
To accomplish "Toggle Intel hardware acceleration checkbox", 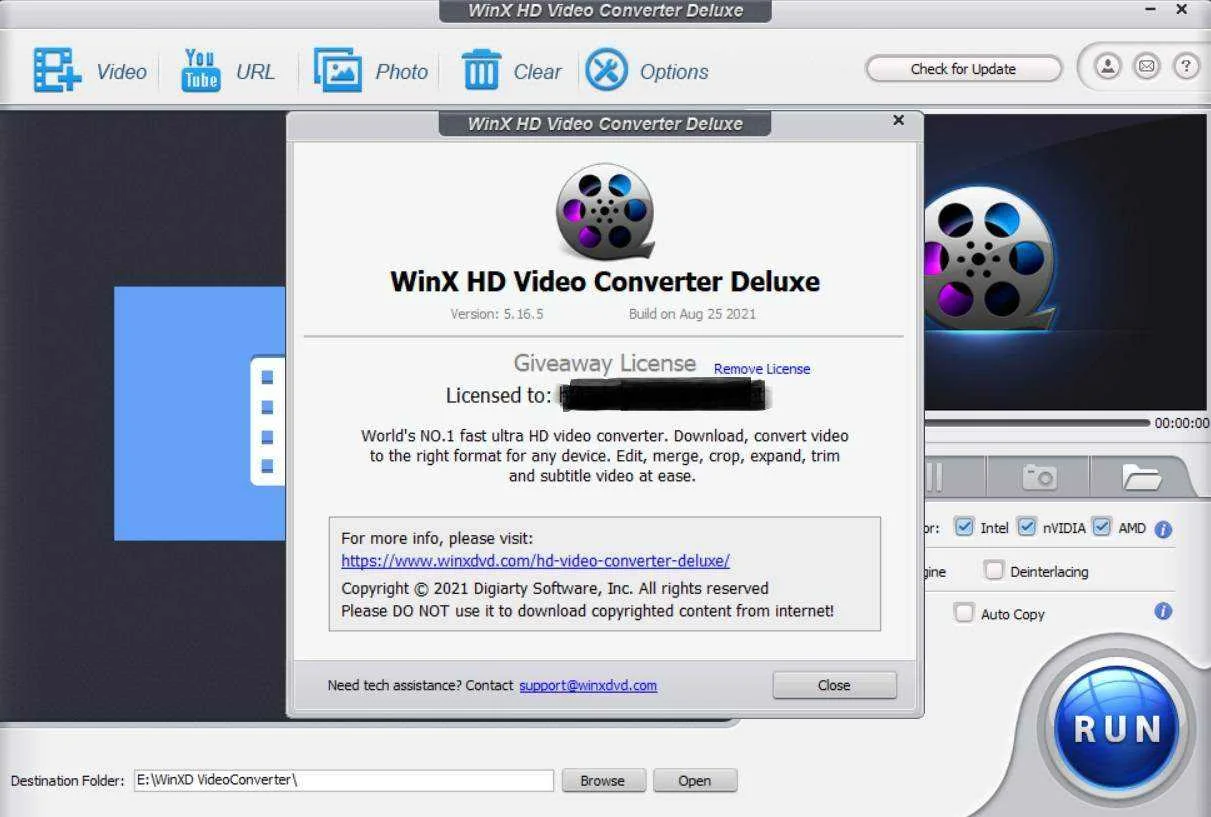I will (964, 527).
